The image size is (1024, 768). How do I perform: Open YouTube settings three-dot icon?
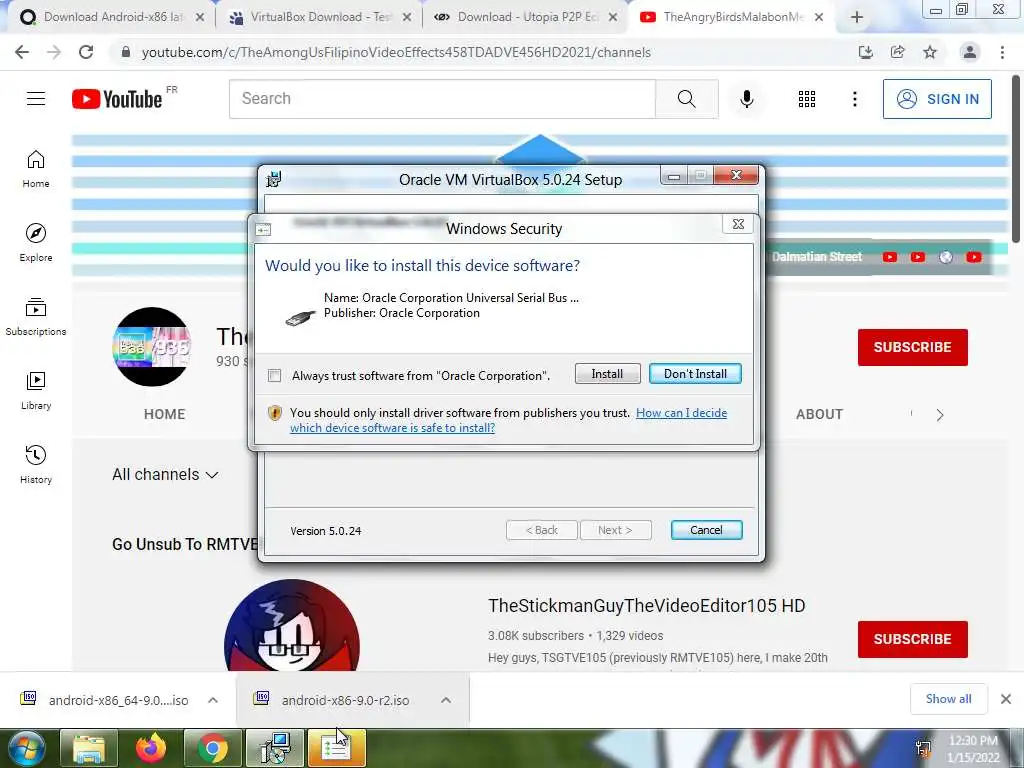point(854,99)
